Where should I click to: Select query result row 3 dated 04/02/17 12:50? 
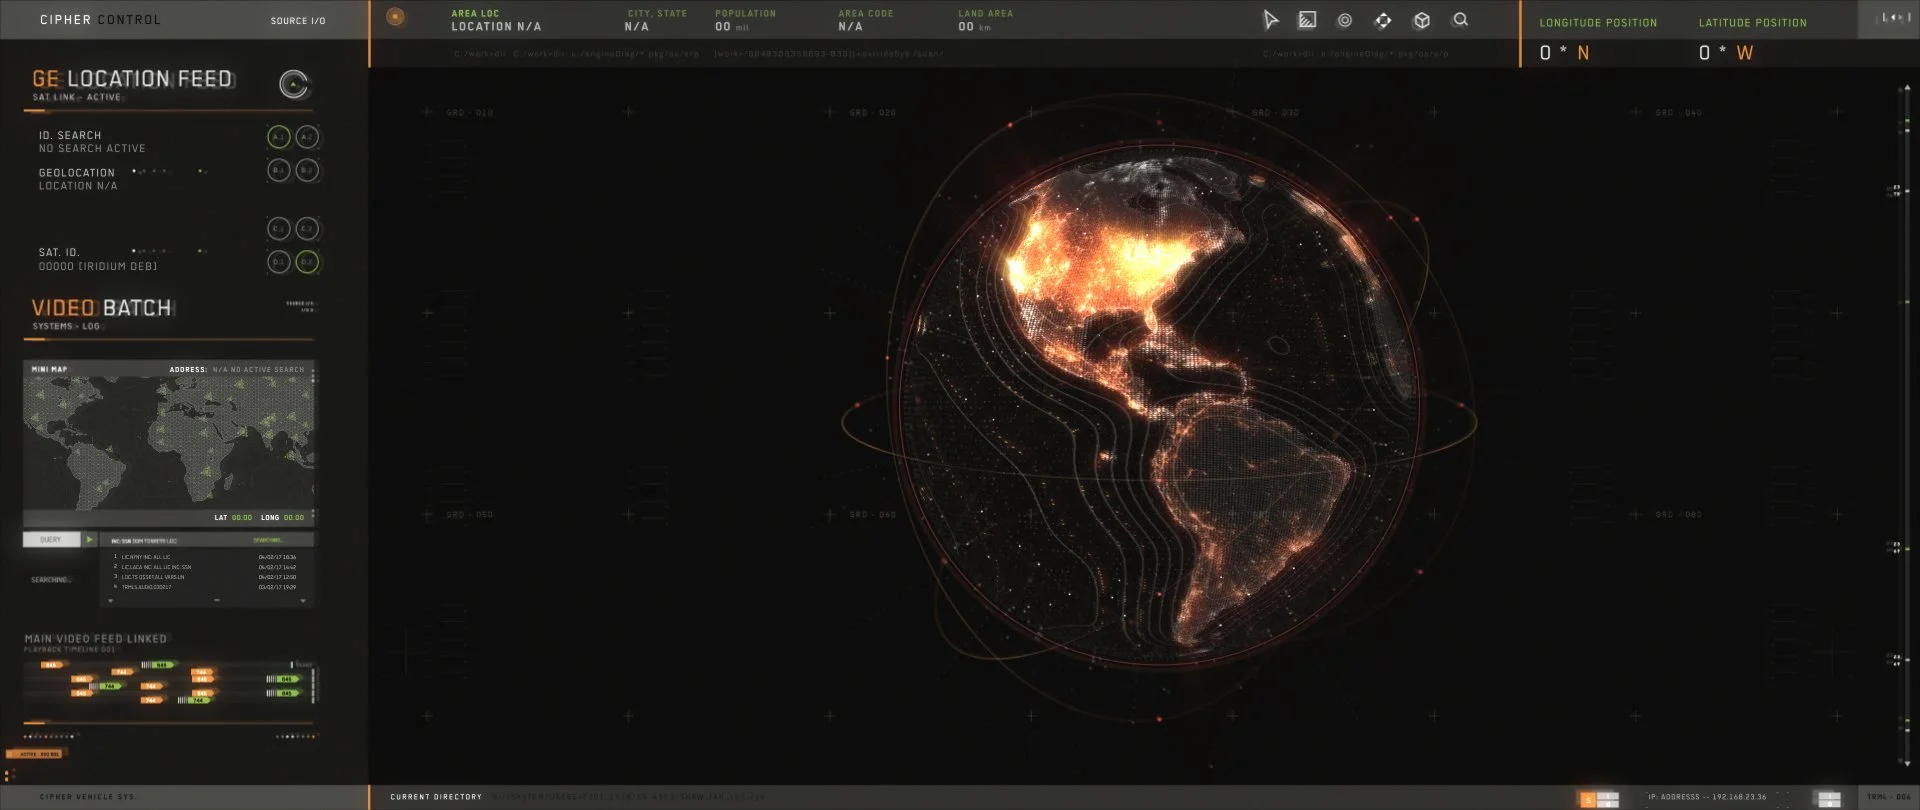205,577
